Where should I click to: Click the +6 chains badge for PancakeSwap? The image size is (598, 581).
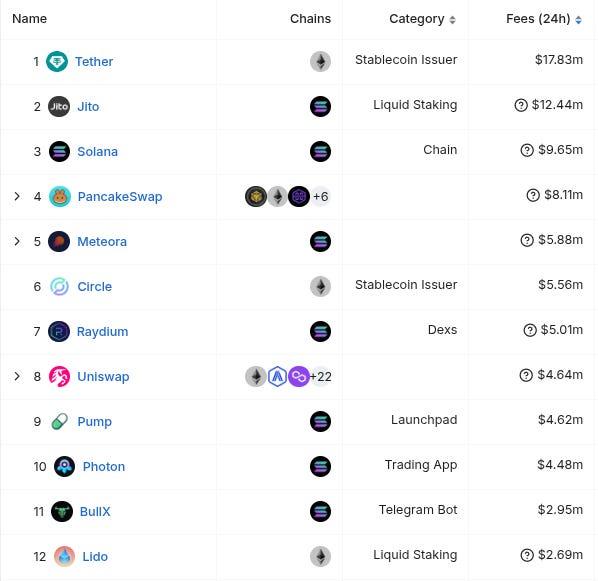click(x=320, y=196)
